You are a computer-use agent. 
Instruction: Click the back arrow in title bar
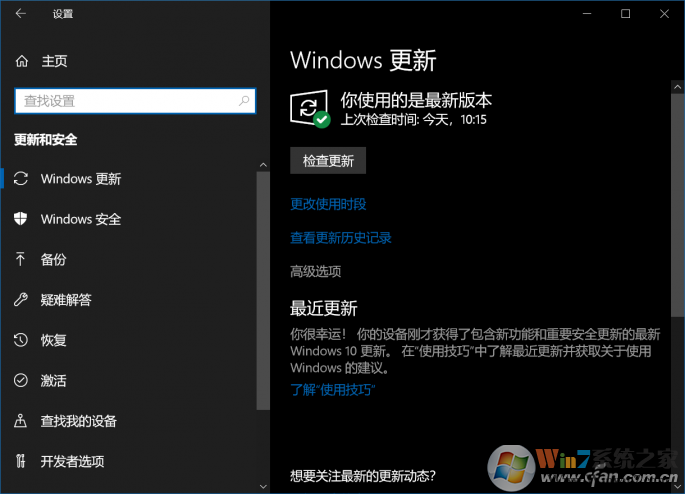pyautogui.click(x=21, y=14)
